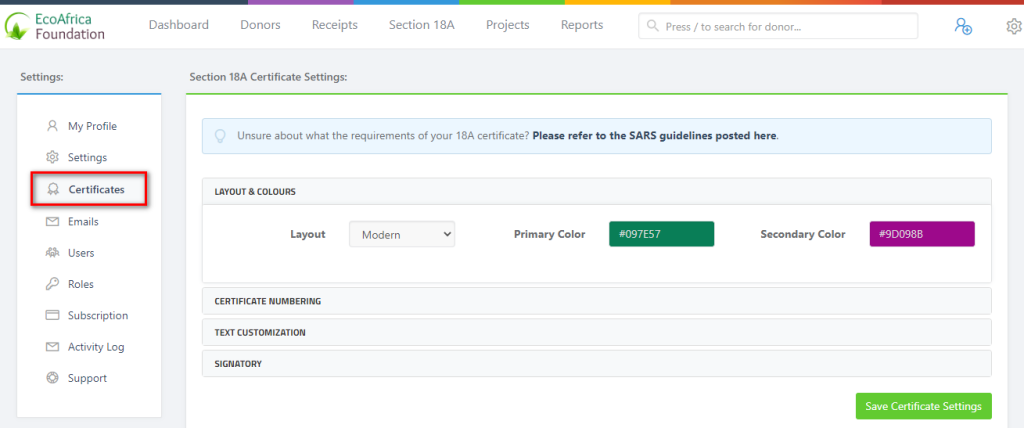
Task: Click the Subscription card icon
Action: [x=52, y=316]
